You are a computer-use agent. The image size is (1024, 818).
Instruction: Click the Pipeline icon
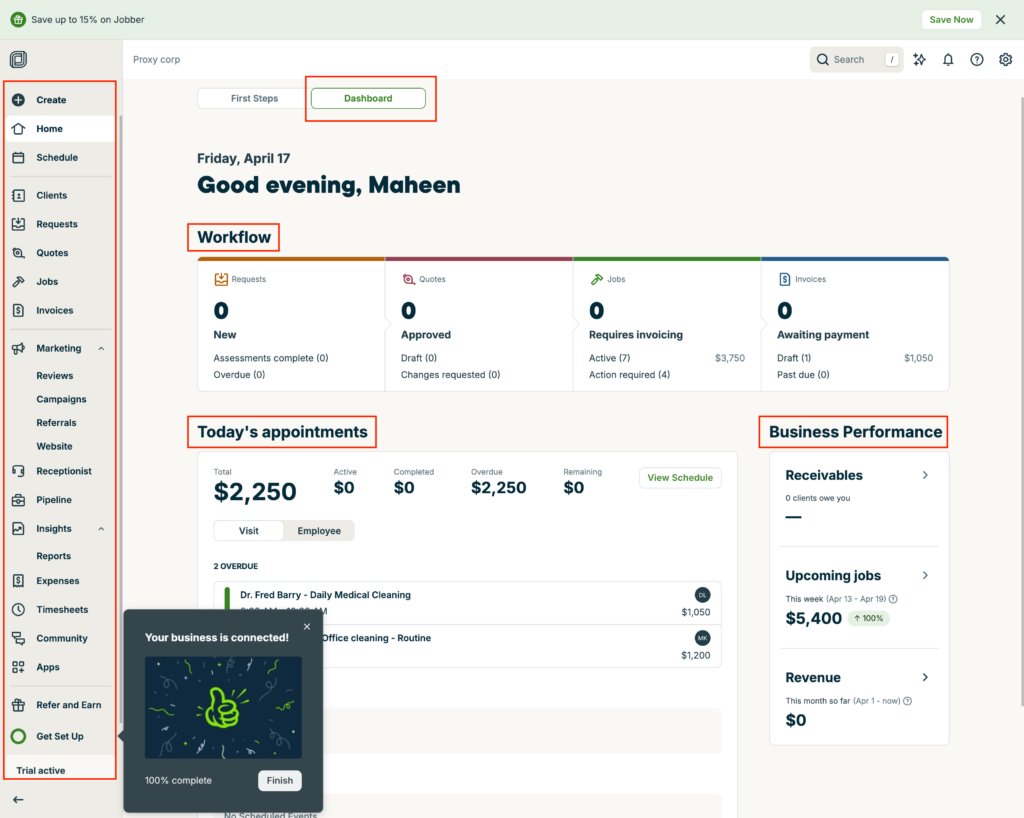[x=18, y=499]
